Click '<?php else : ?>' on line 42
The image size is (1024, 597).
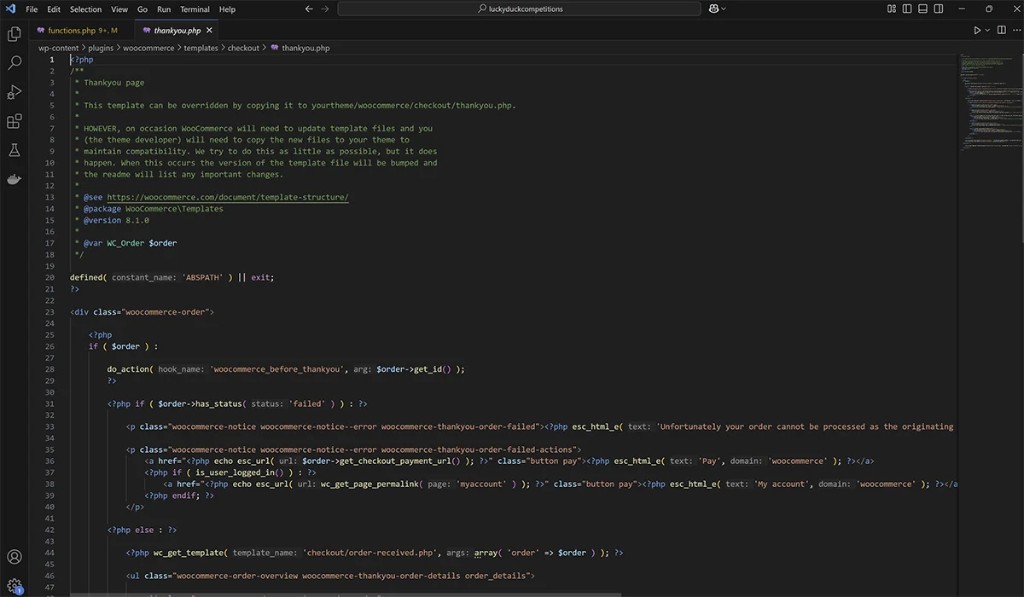point(142,530)
